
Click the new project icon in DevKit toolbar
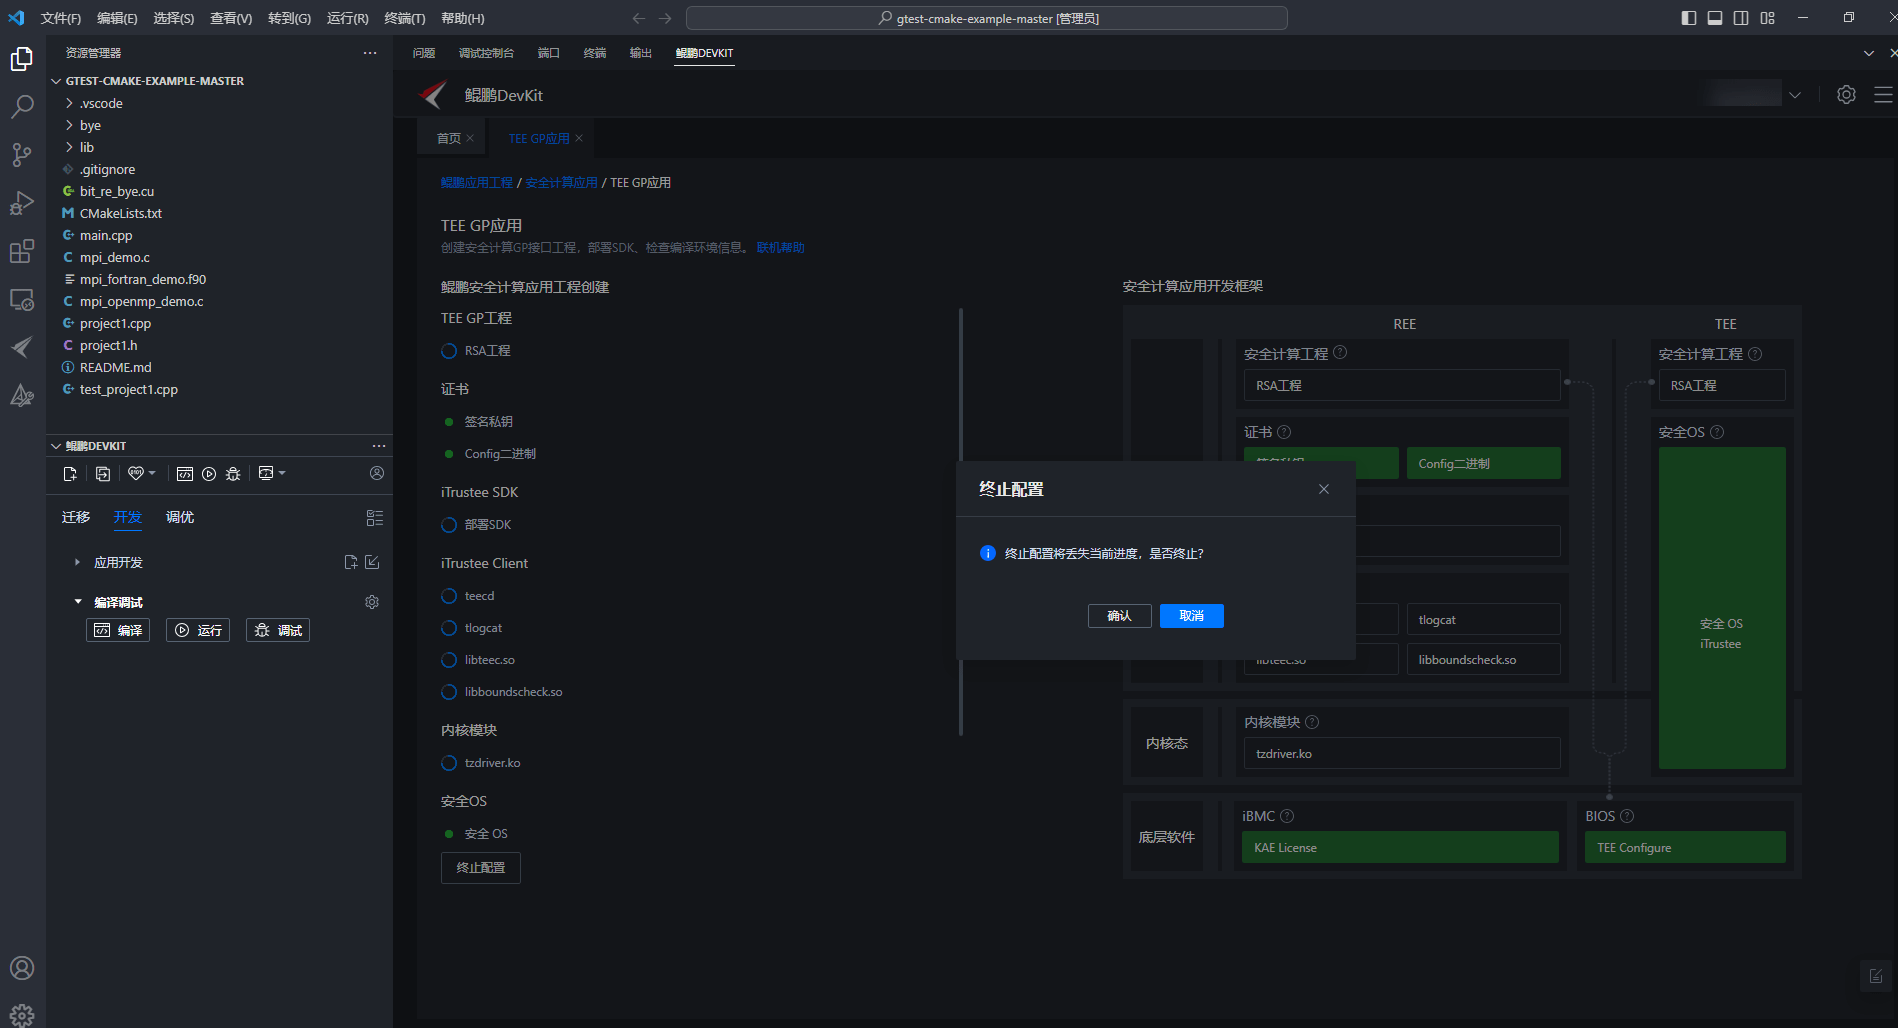click(x=70, y=474)
